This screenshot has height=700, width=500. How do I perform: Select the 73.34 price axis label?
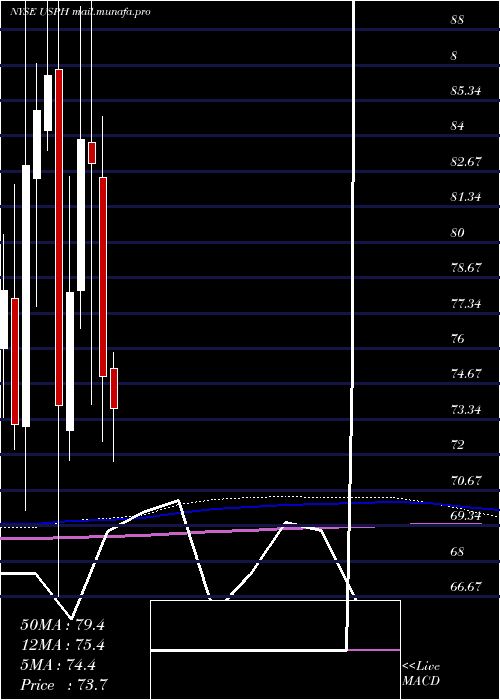[466, 409]
